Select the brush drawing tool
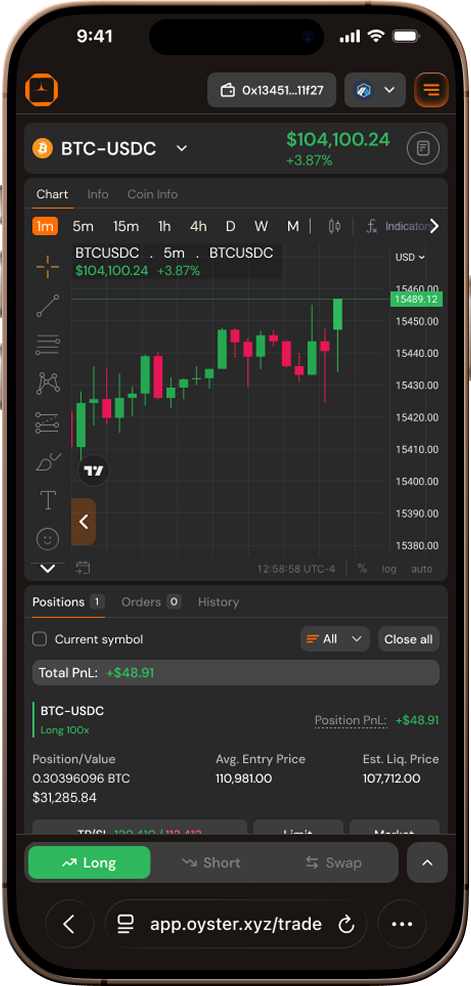The image size is (471, 986). [x=48, y=462]
